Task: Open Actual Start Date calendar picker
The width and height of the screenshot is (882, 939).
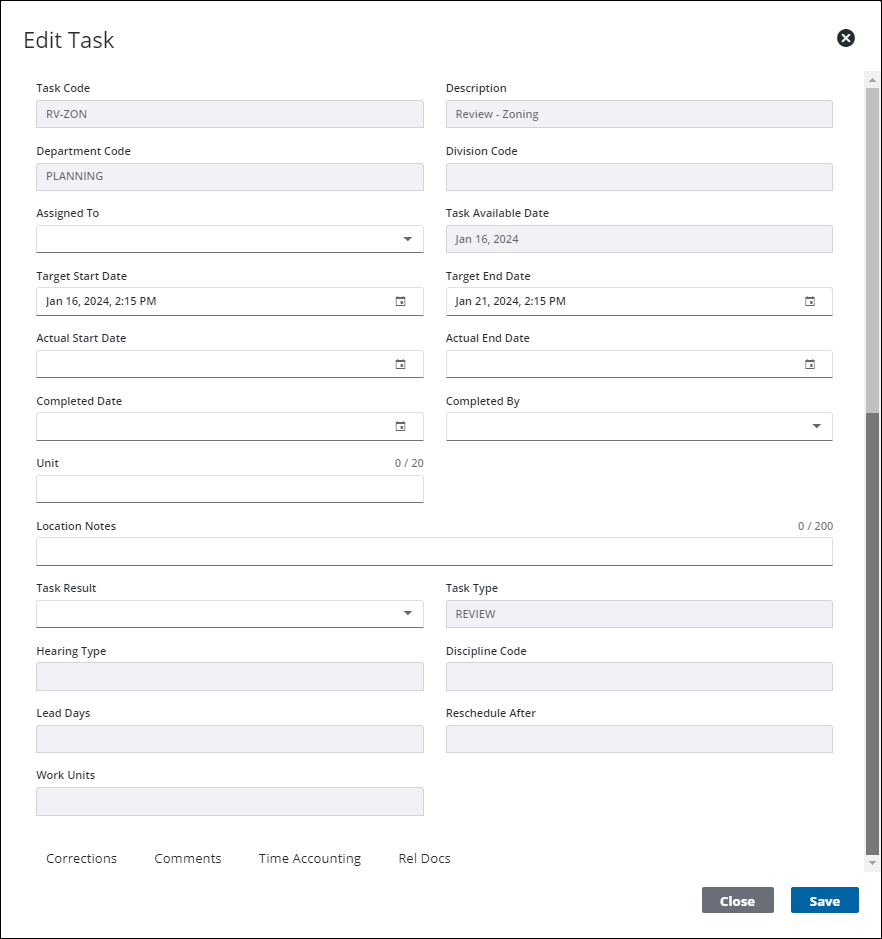Action: pyautogui.click(x=400, y=364)
